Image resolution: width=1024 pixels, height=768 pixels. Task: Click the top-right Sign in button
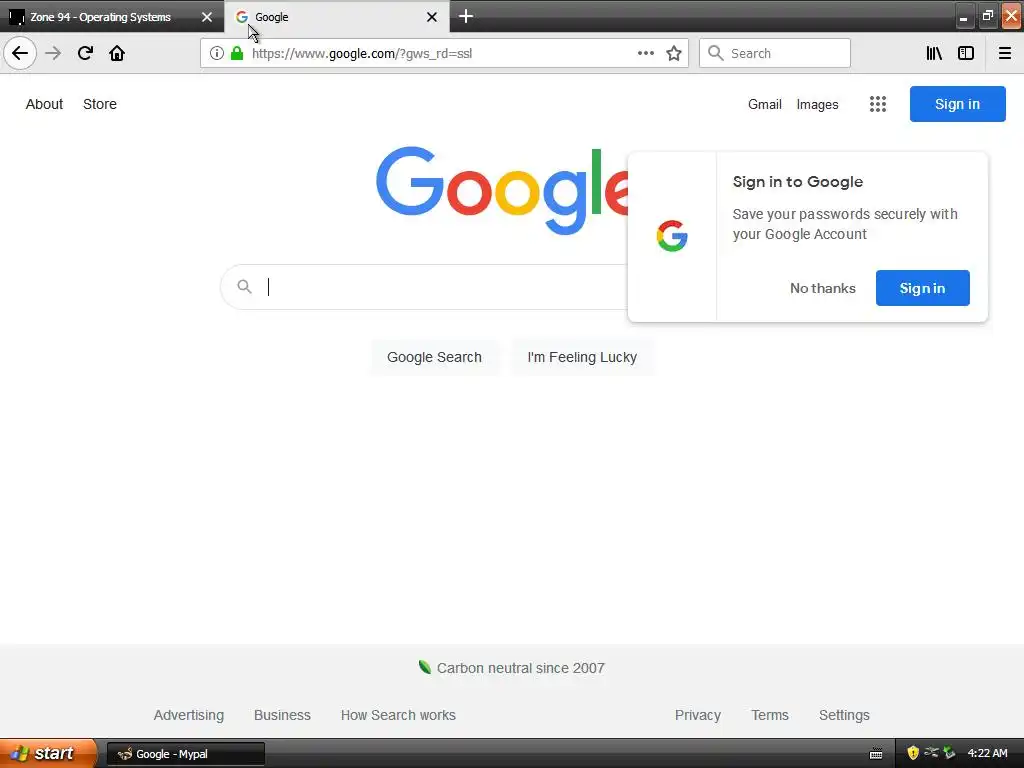pyautogui.click(x=957, y=104)
